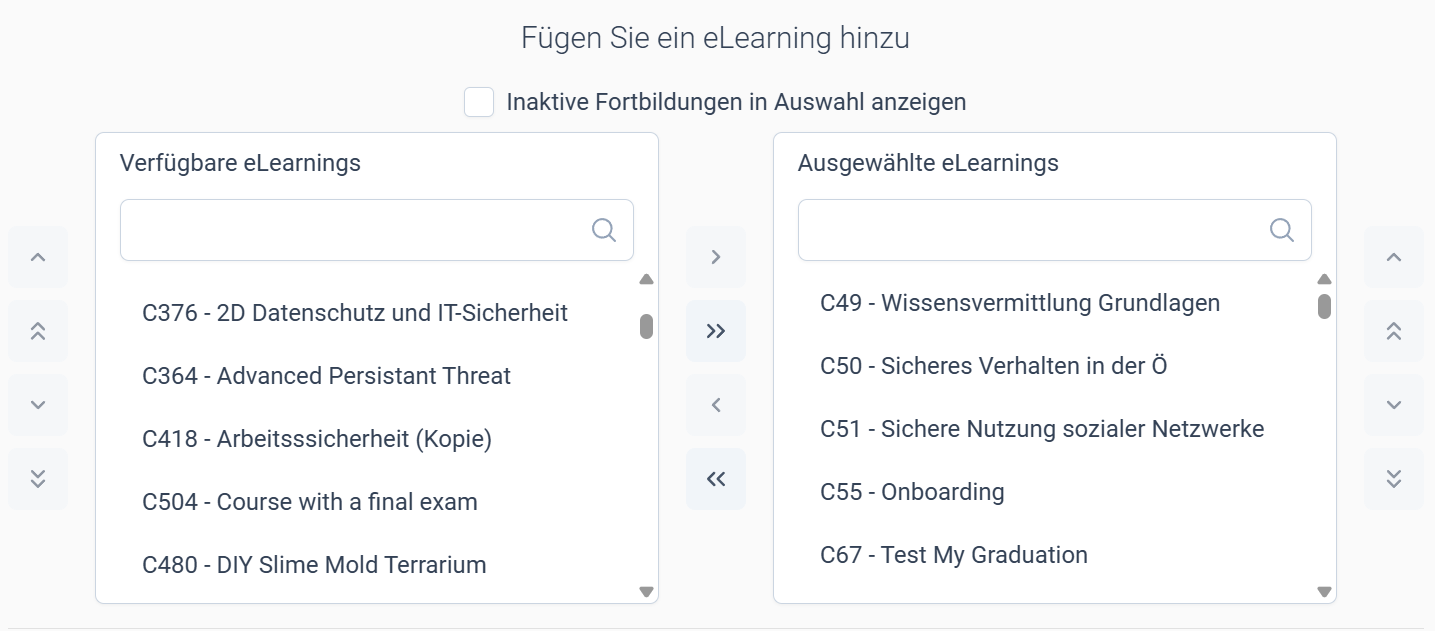The height and width of the screenshot is (631, 1435).
Task: Click search icon in Ausgewählte eLearnings field
Action: click(x=1282, y=230)
